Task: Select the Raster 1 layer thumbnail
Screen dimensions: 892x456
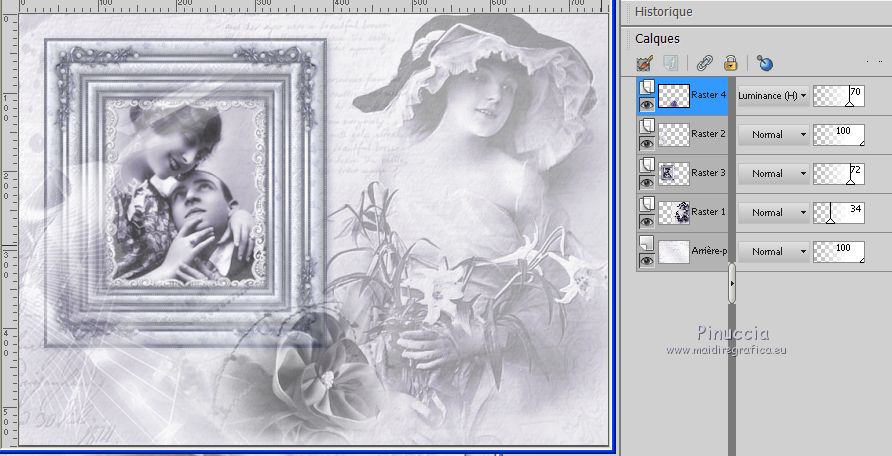Action: click(x=674, y=213)
